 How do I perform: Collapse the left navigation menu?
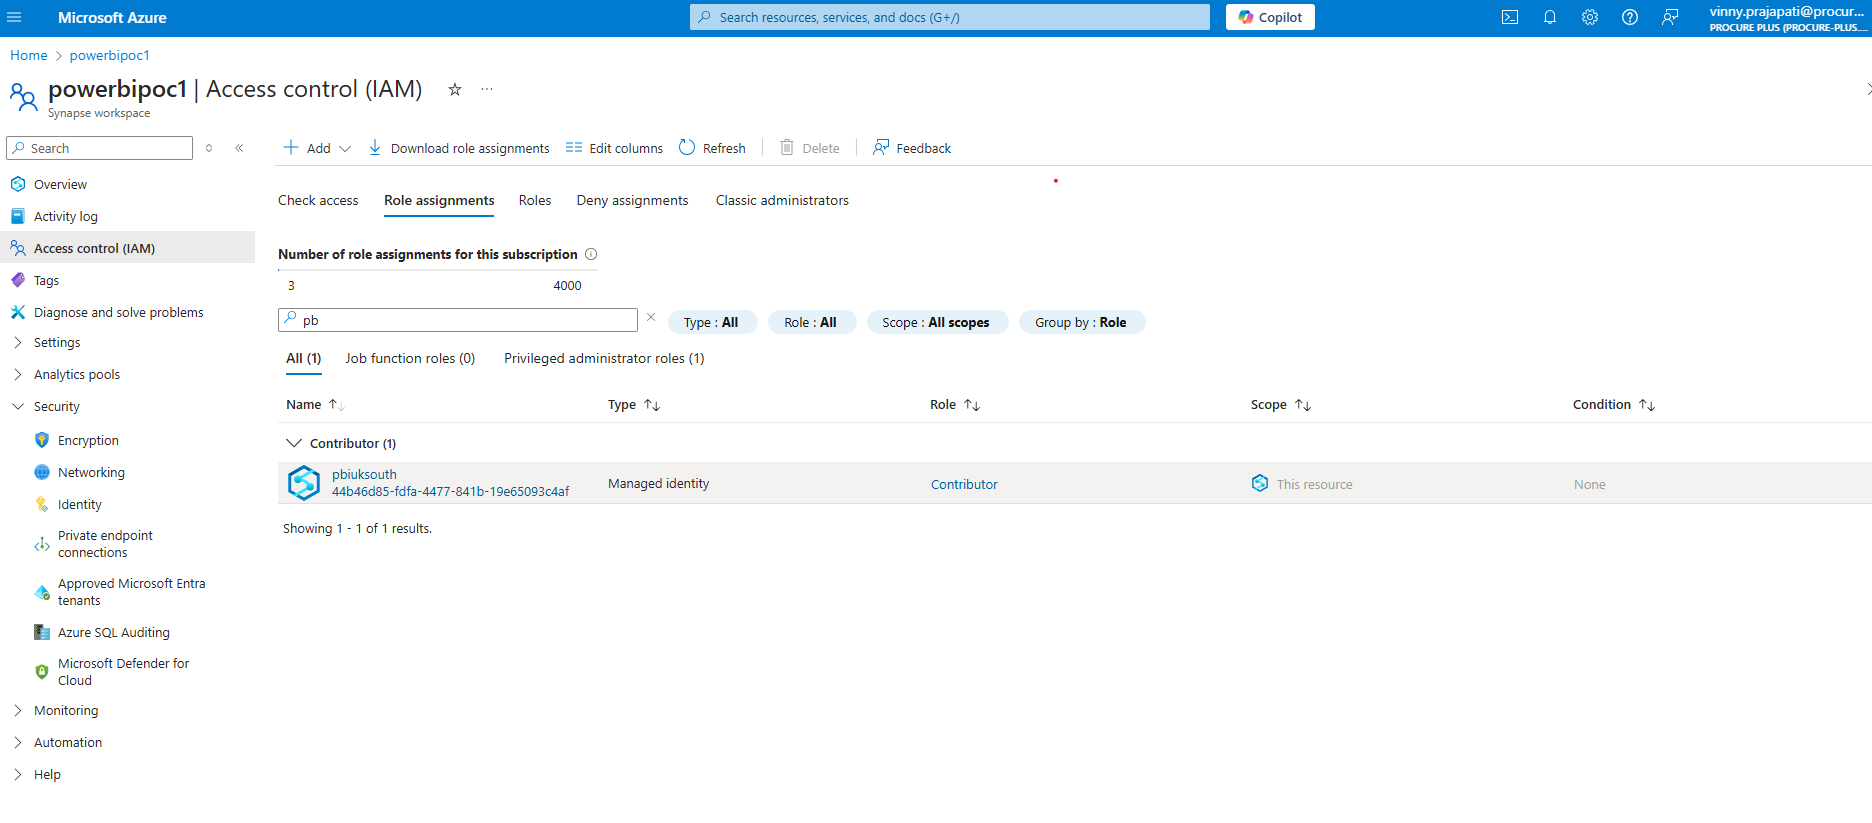[x=239, y=148]
